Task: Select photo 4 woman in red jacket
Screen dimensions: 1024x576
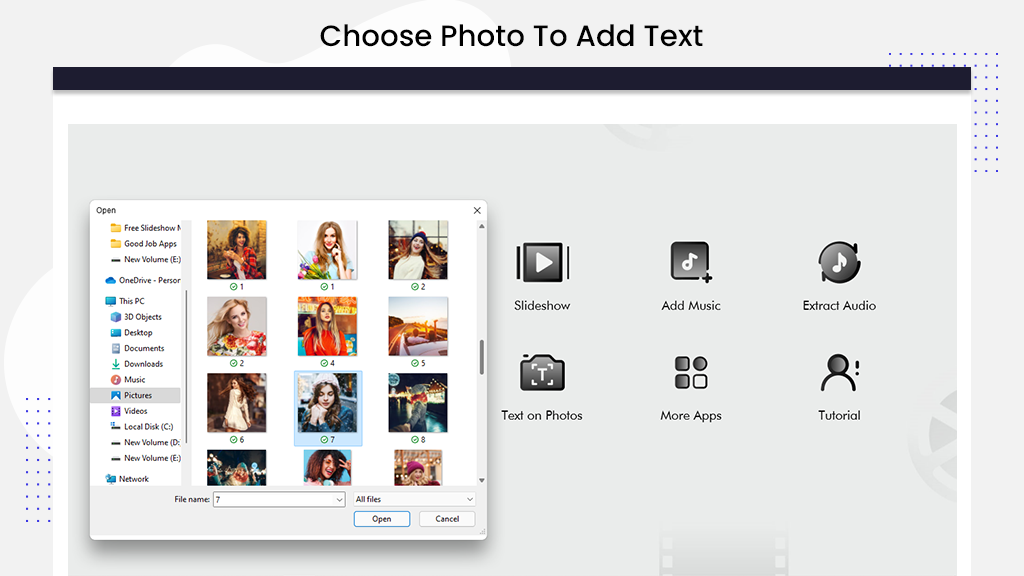Action: click(327, 327)
